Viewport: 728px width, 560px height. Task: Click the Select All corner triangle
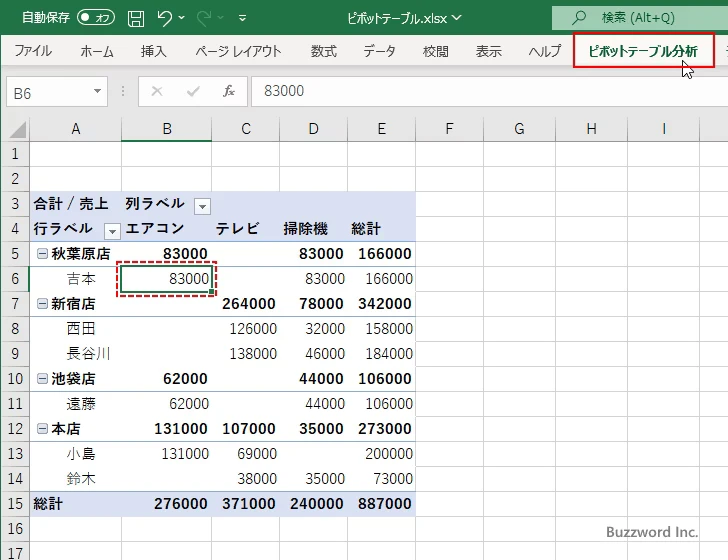(17, 130)
